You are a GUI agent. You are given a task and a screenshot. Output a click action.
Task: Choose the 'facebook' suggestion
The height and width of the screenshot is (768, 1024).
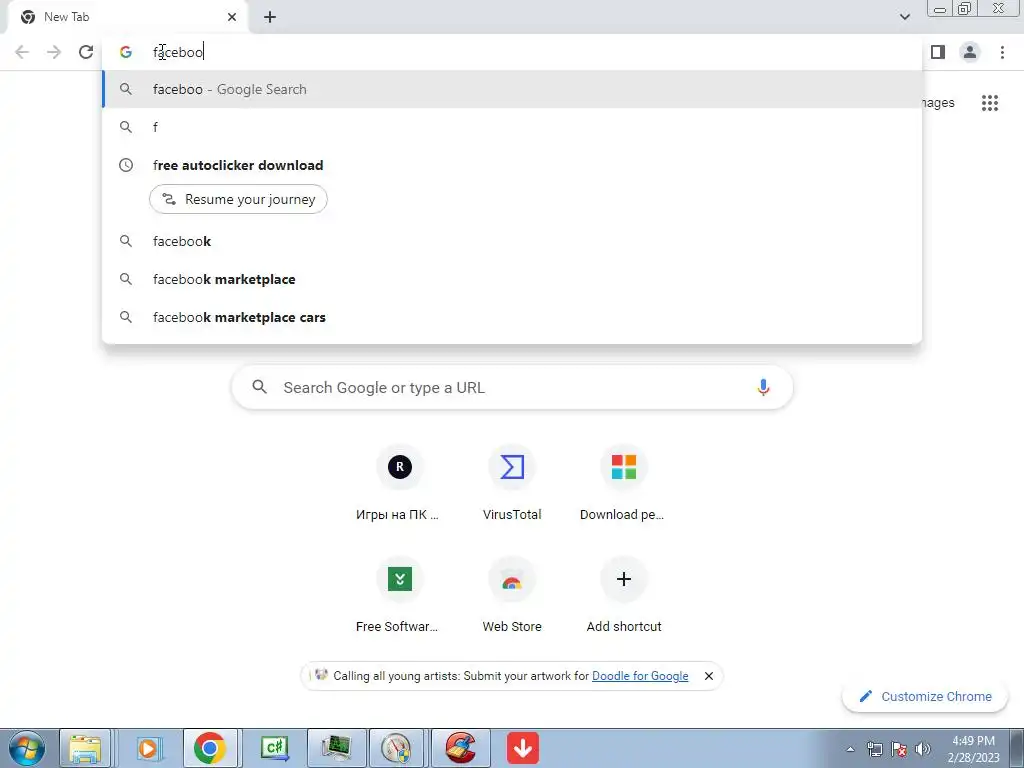(x=512, y=241)
